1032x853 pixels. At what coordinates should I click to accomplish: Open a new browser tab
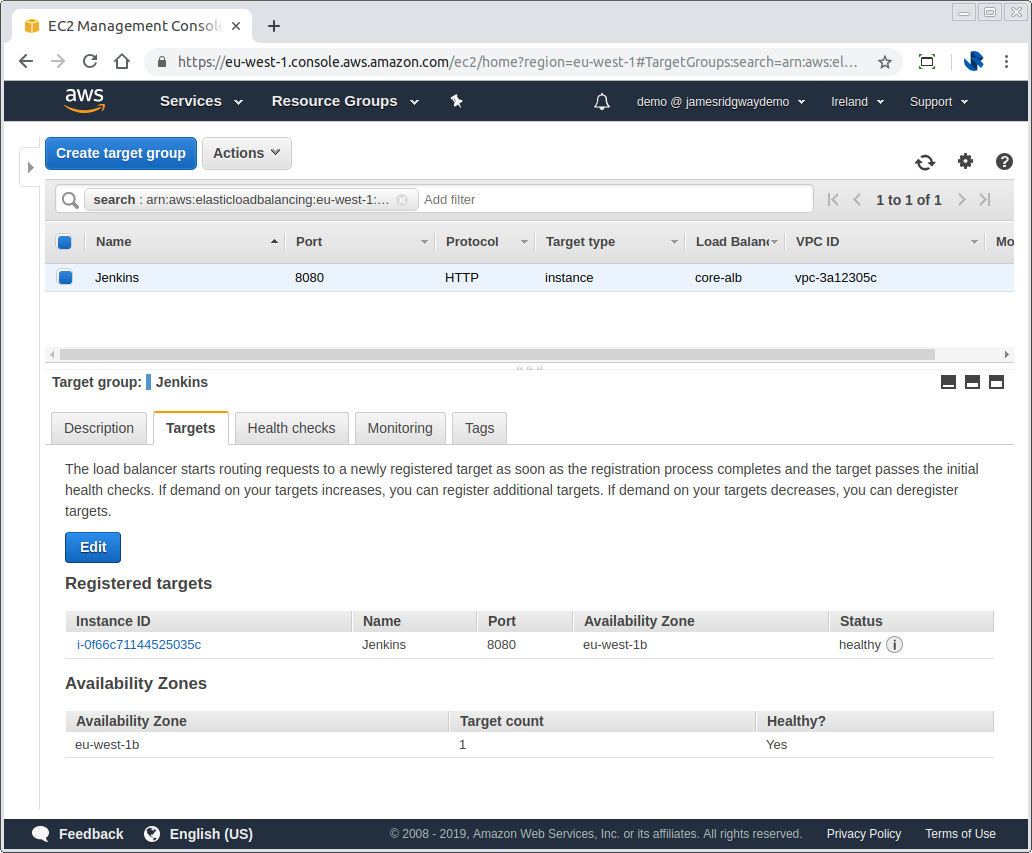274,26
